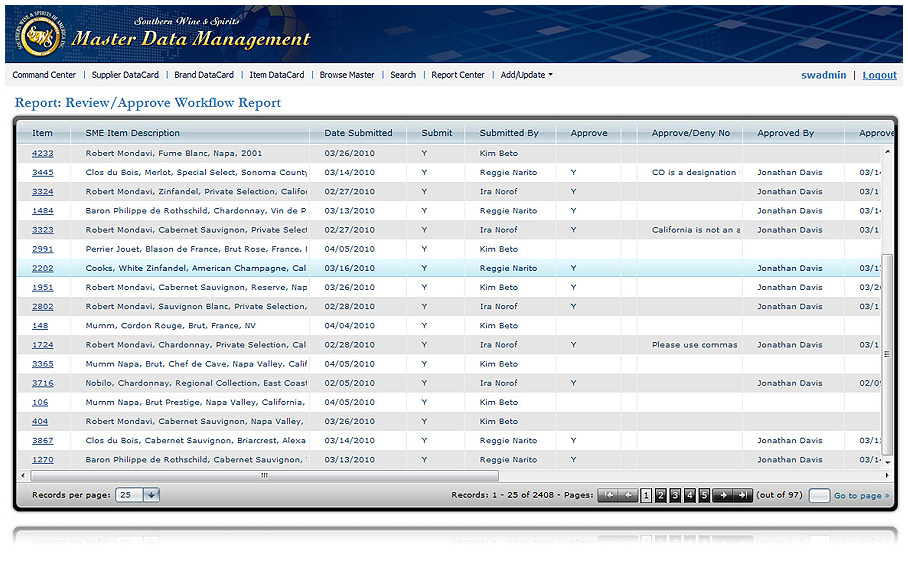Screen dimensions: 908x562
Task: Click date cell '02/05/2010'
Action: 350,383
